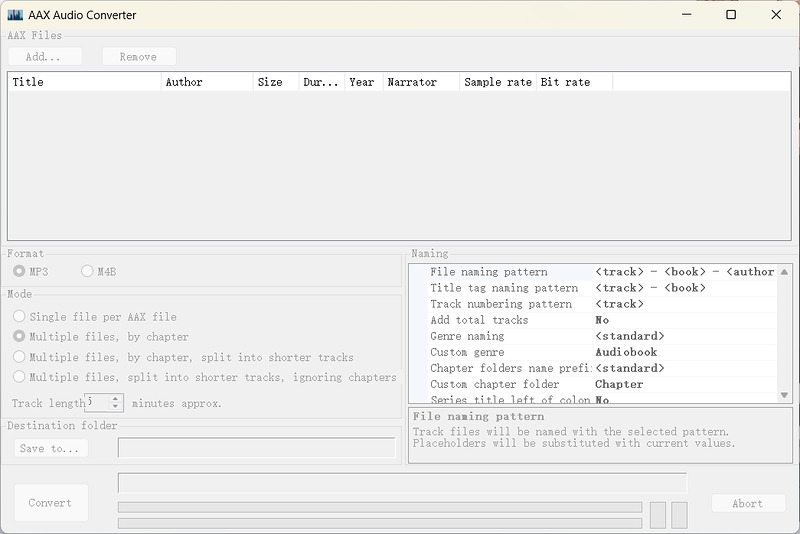The width and height of the screenshot is (800, 534).
Task: Click the Add... button
Action: 45,56
